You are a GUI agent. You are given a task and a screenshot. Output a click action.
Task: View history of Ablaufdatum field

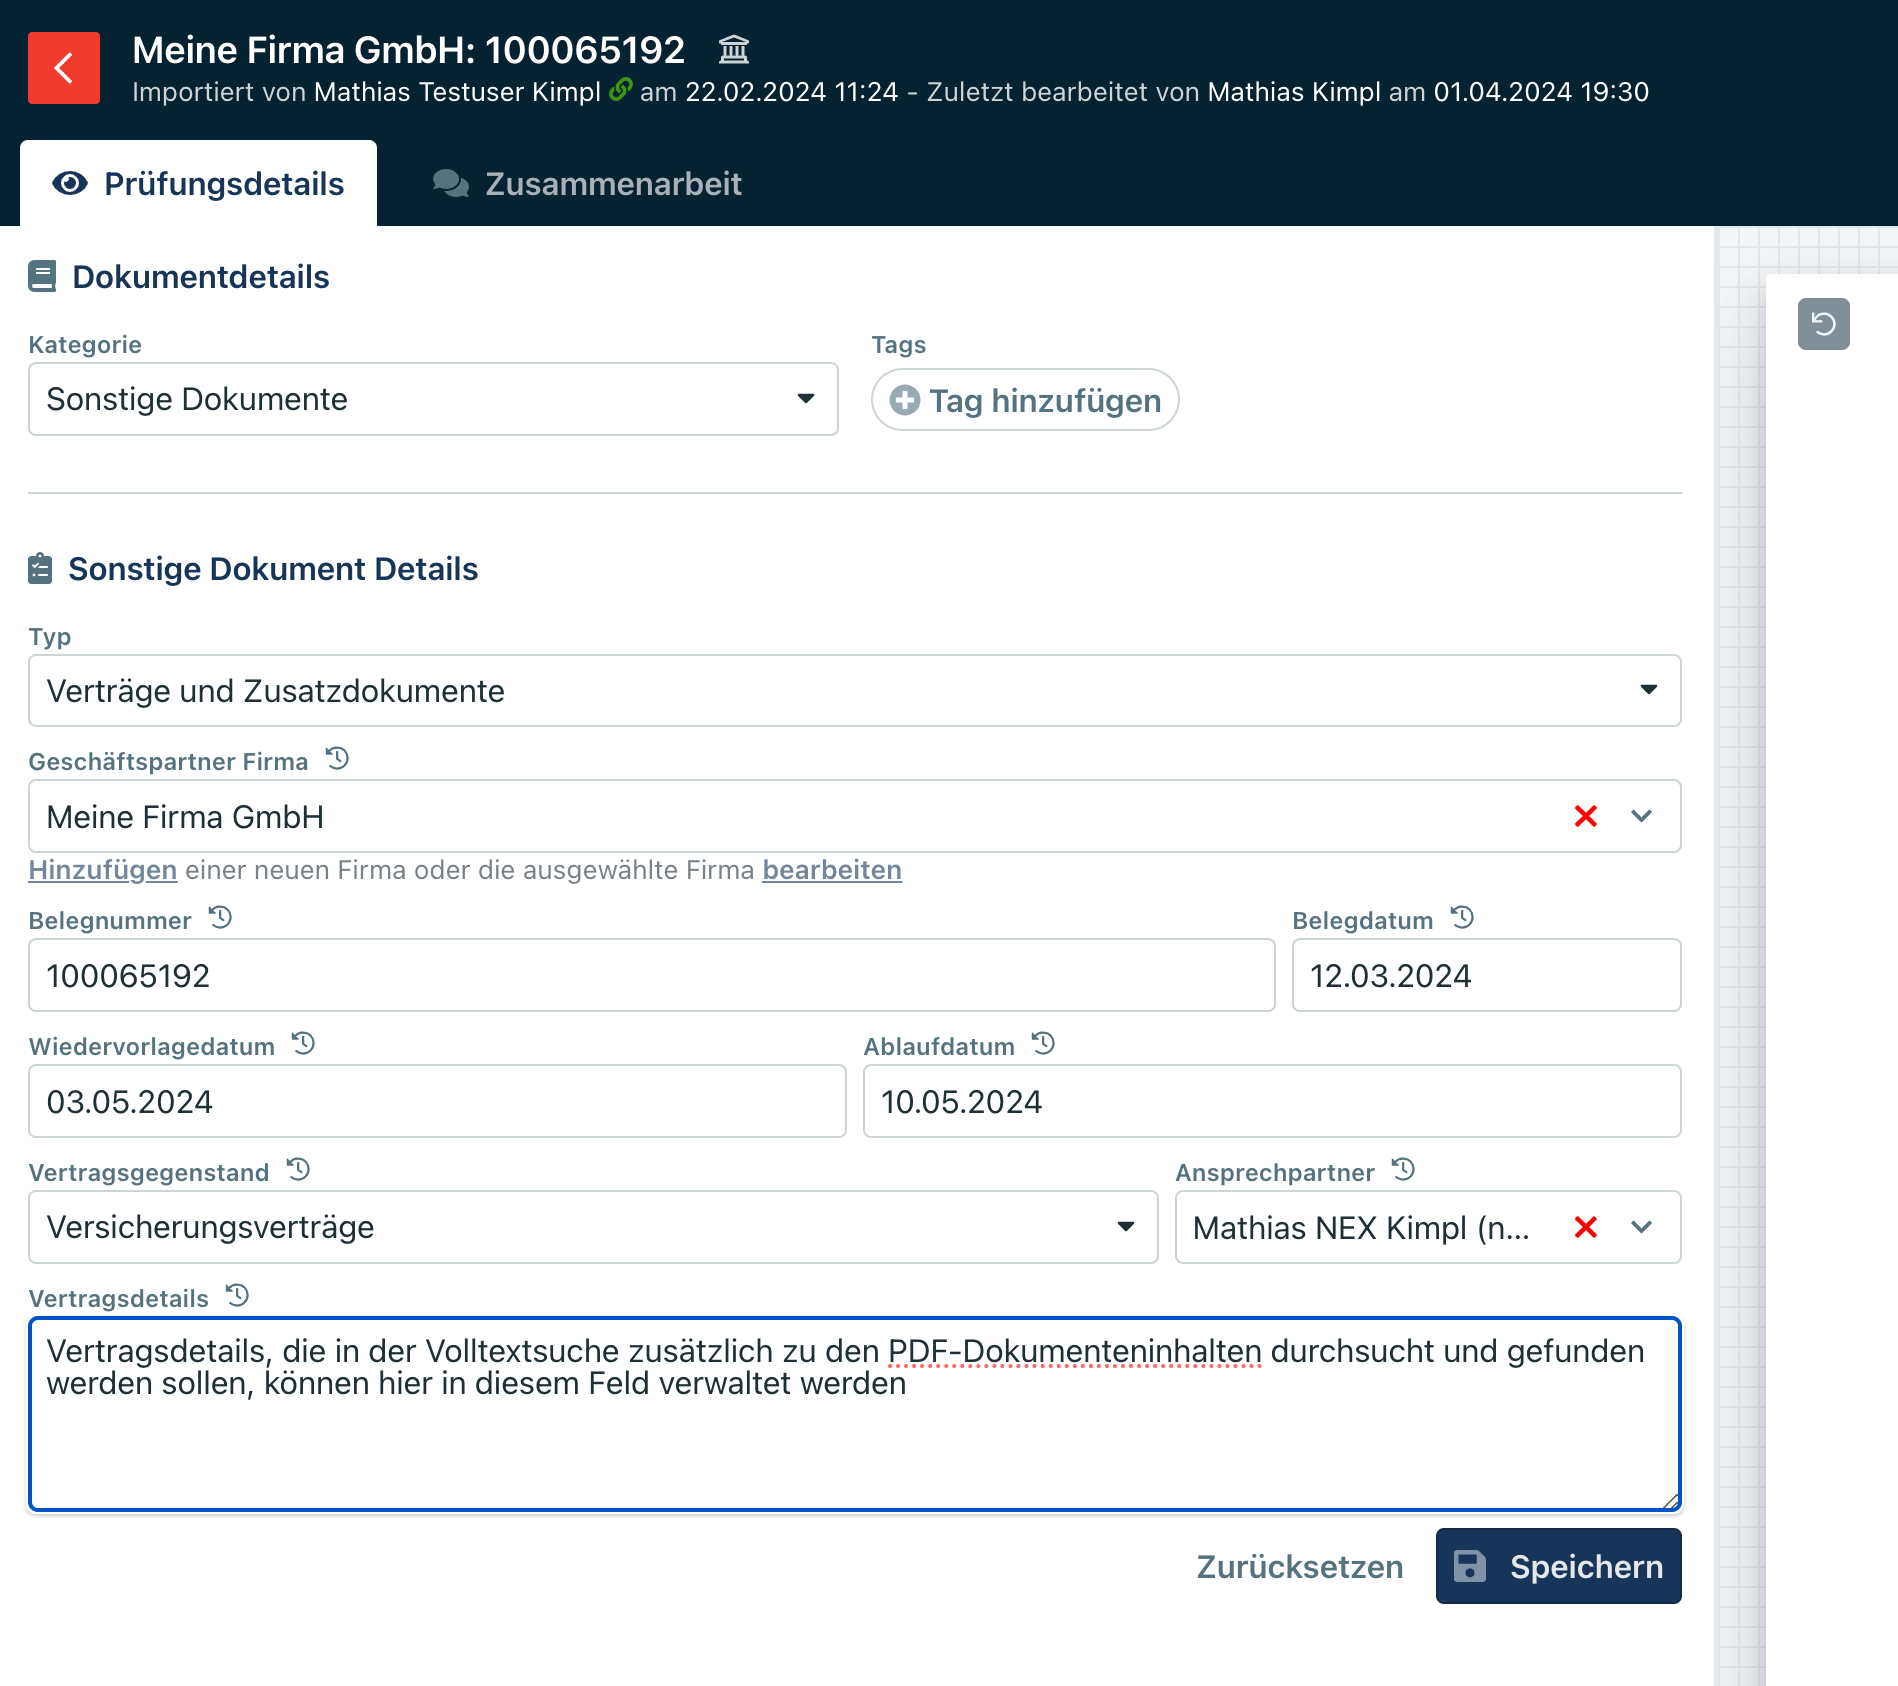point(1044,1044)
